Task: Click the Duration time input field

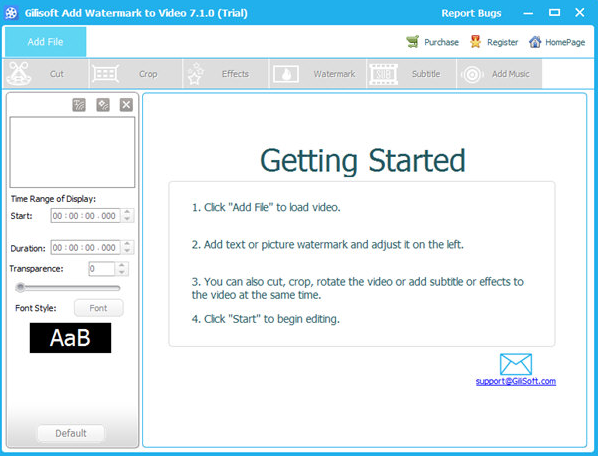Action: pyautogui.click(x=85, y=248)
